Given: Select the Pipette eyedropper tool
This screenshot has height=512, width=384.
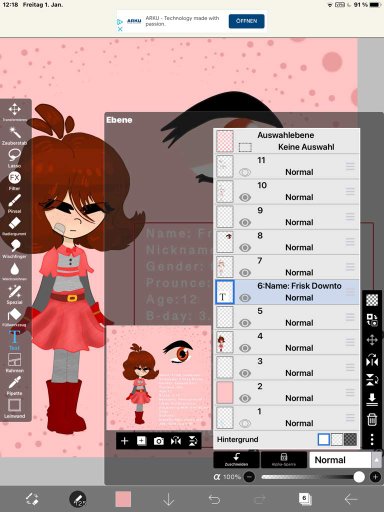Looking at the screenshot, I should tap(14, 386).
